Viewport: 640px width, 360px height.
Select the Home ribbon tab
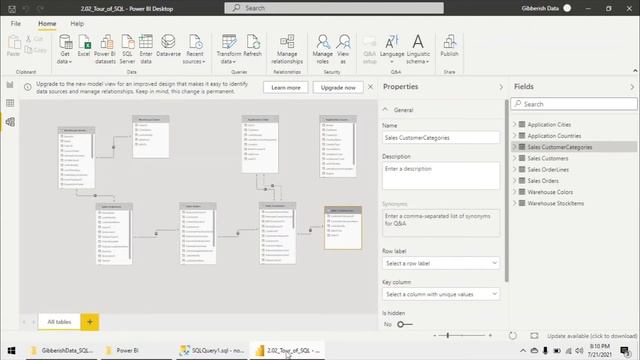pos(47,24)
